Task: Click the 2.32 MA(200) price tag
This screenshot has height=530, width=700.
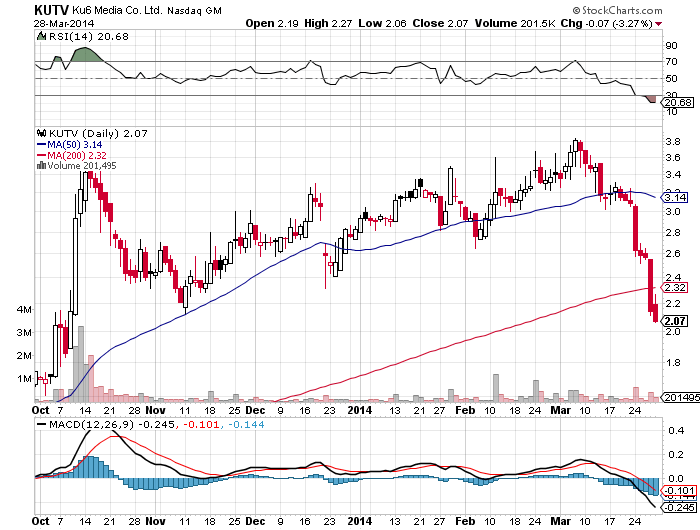Action: 675,288
